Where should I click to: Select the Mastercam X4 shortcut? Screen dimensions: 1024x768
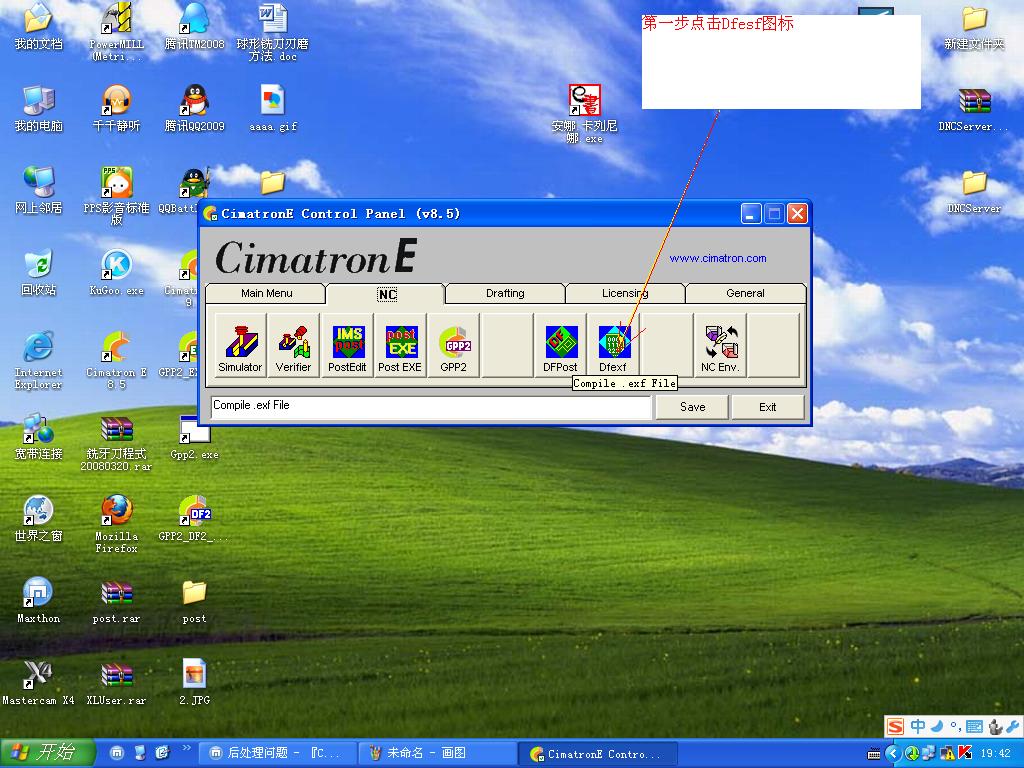[x=39, y=682]
